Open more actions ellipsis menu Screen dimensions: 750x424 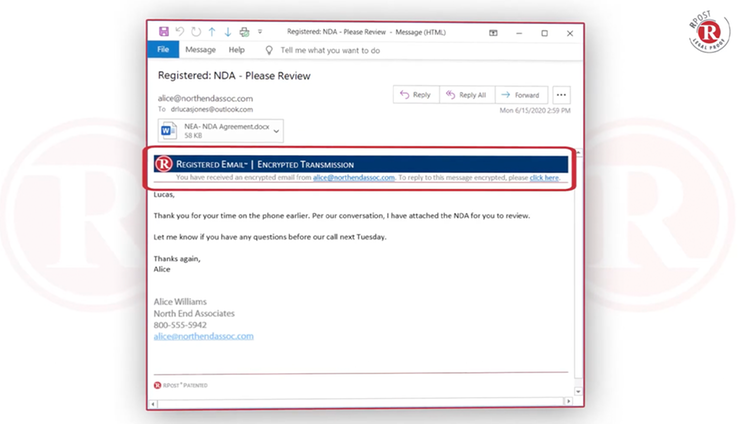point(561,95)
